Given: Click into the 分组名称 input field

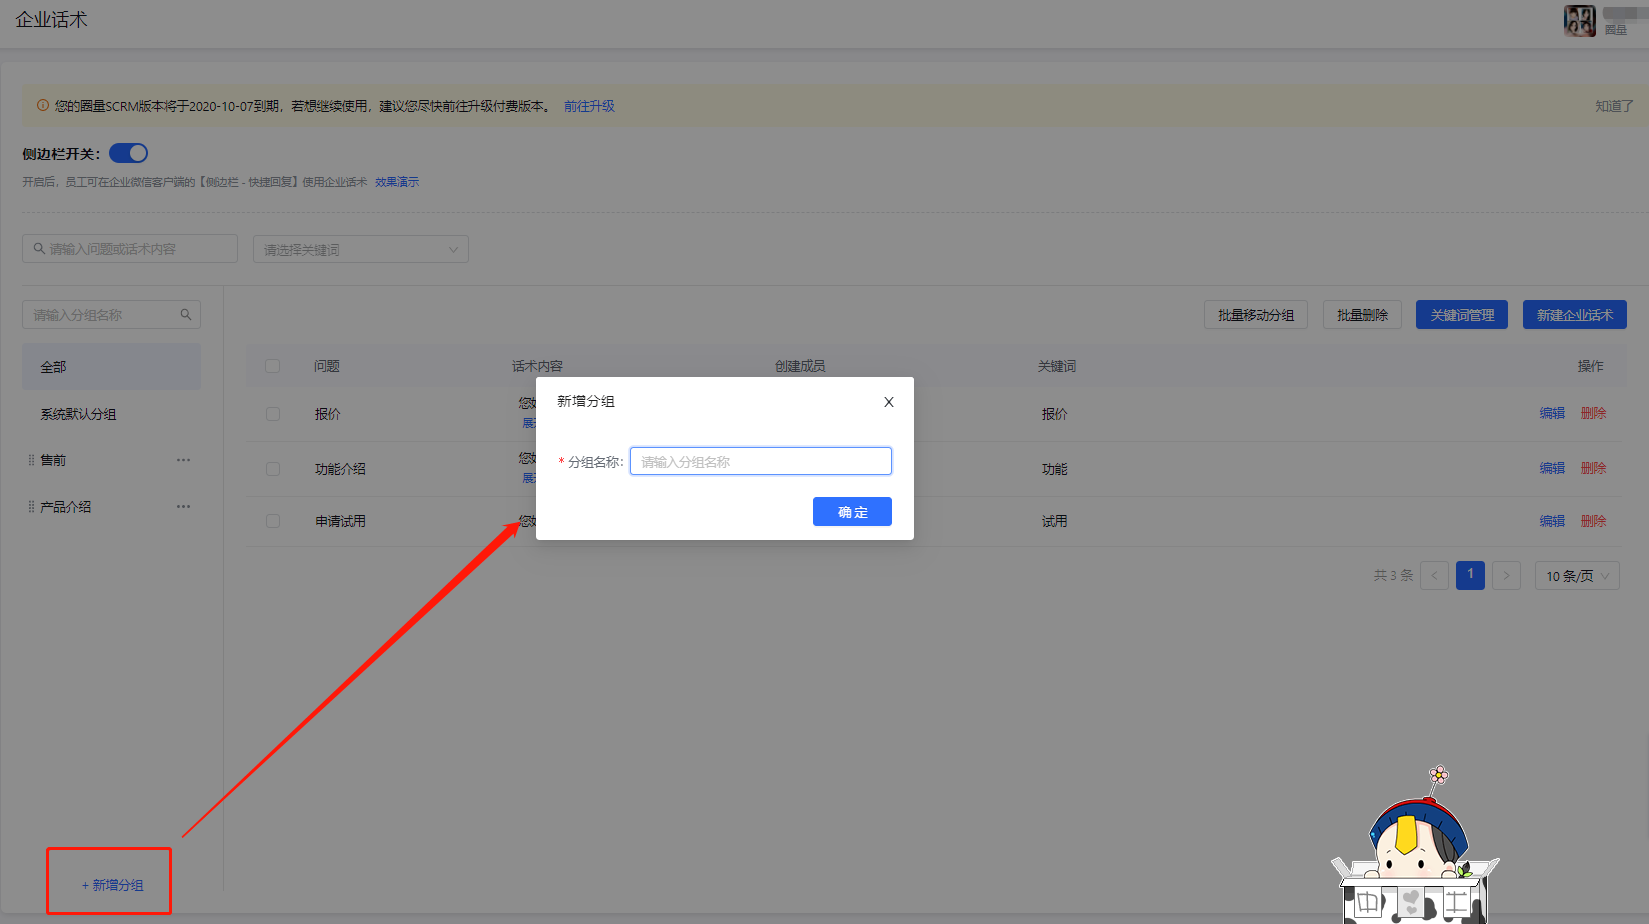Looking at the screenshot, I should pos(760,461).
